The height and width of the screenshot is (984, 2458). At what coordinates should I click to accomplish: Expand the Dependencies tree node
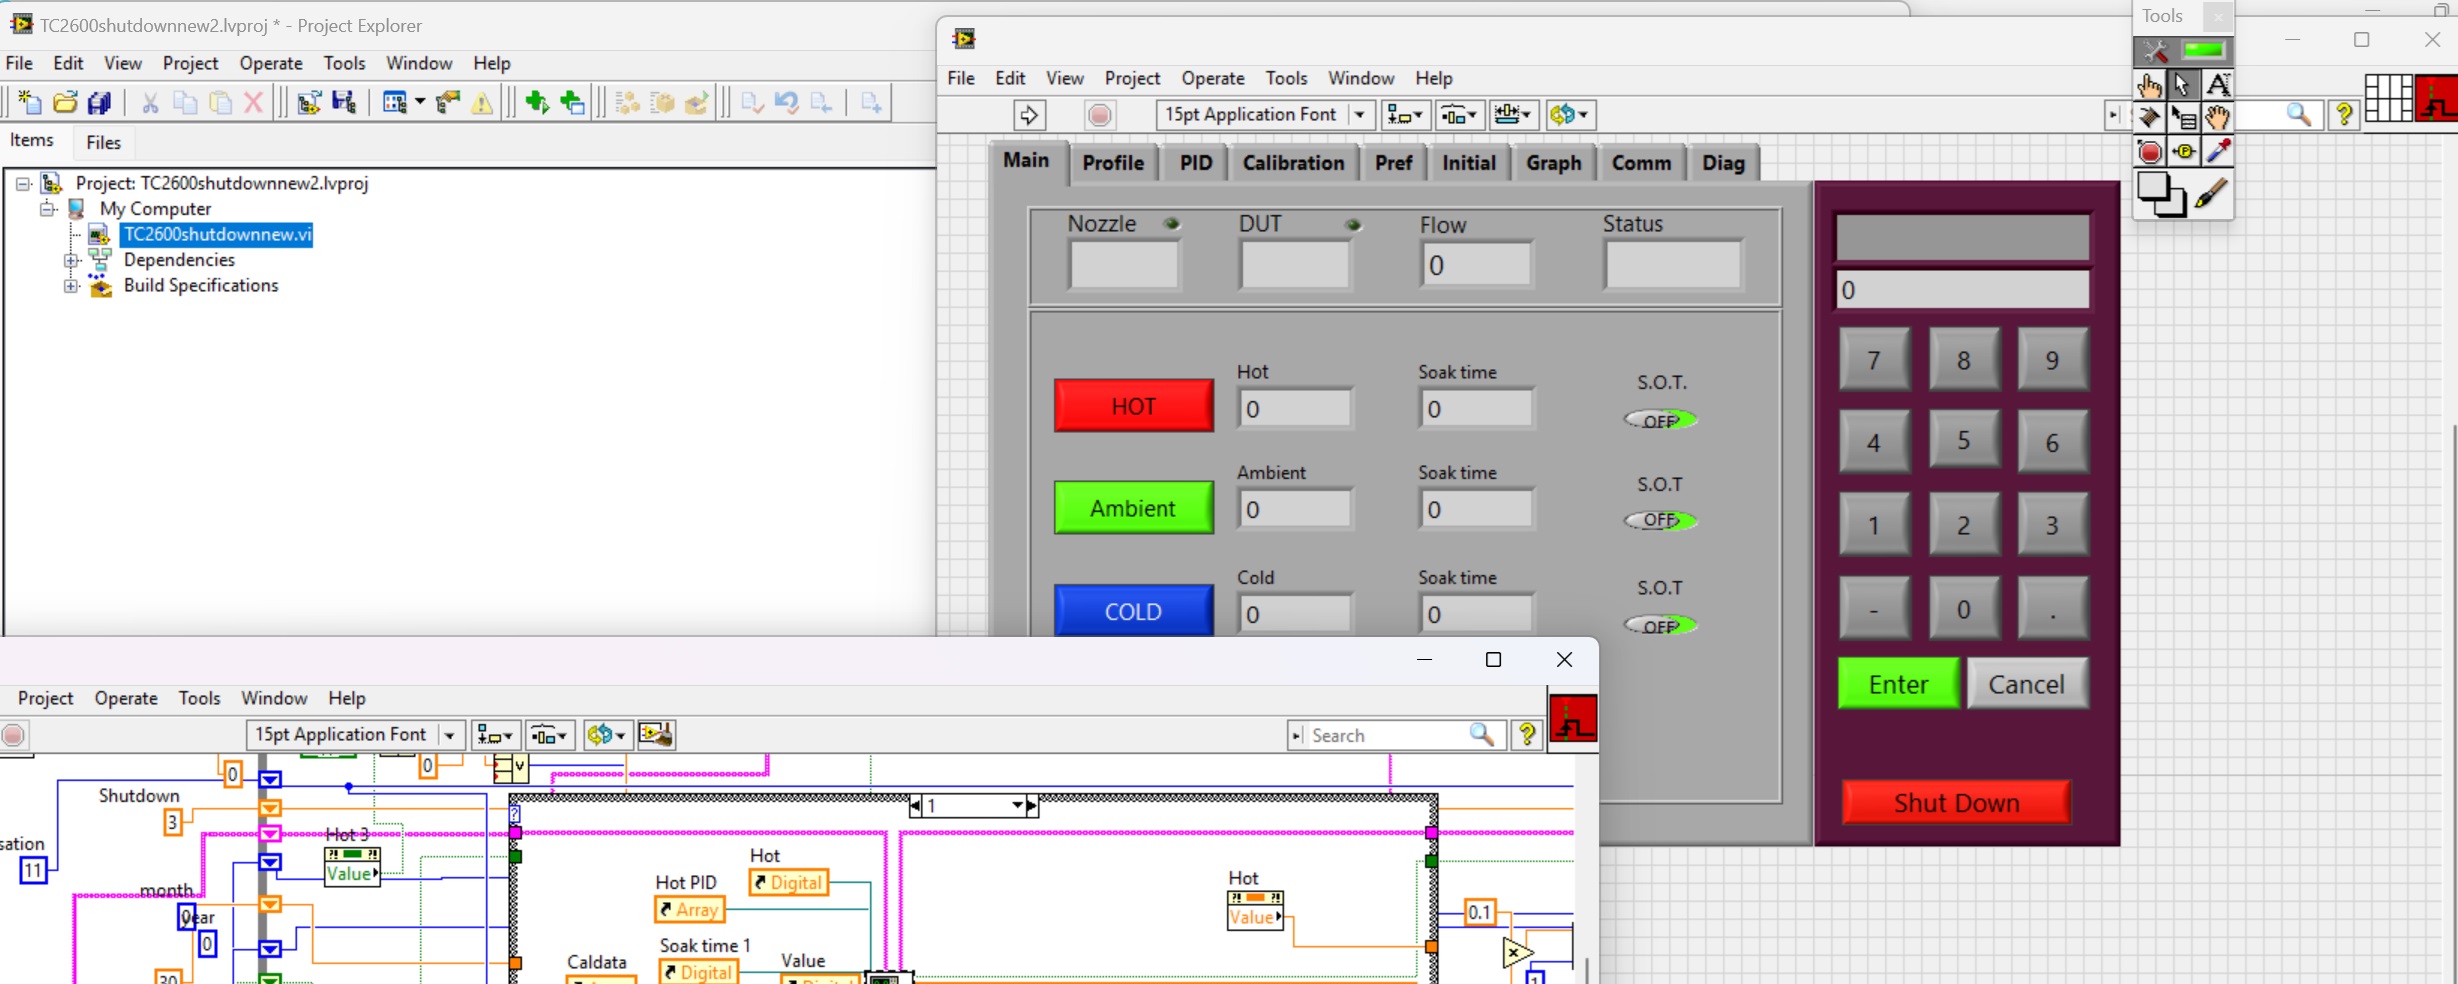(x=71, y=260)
